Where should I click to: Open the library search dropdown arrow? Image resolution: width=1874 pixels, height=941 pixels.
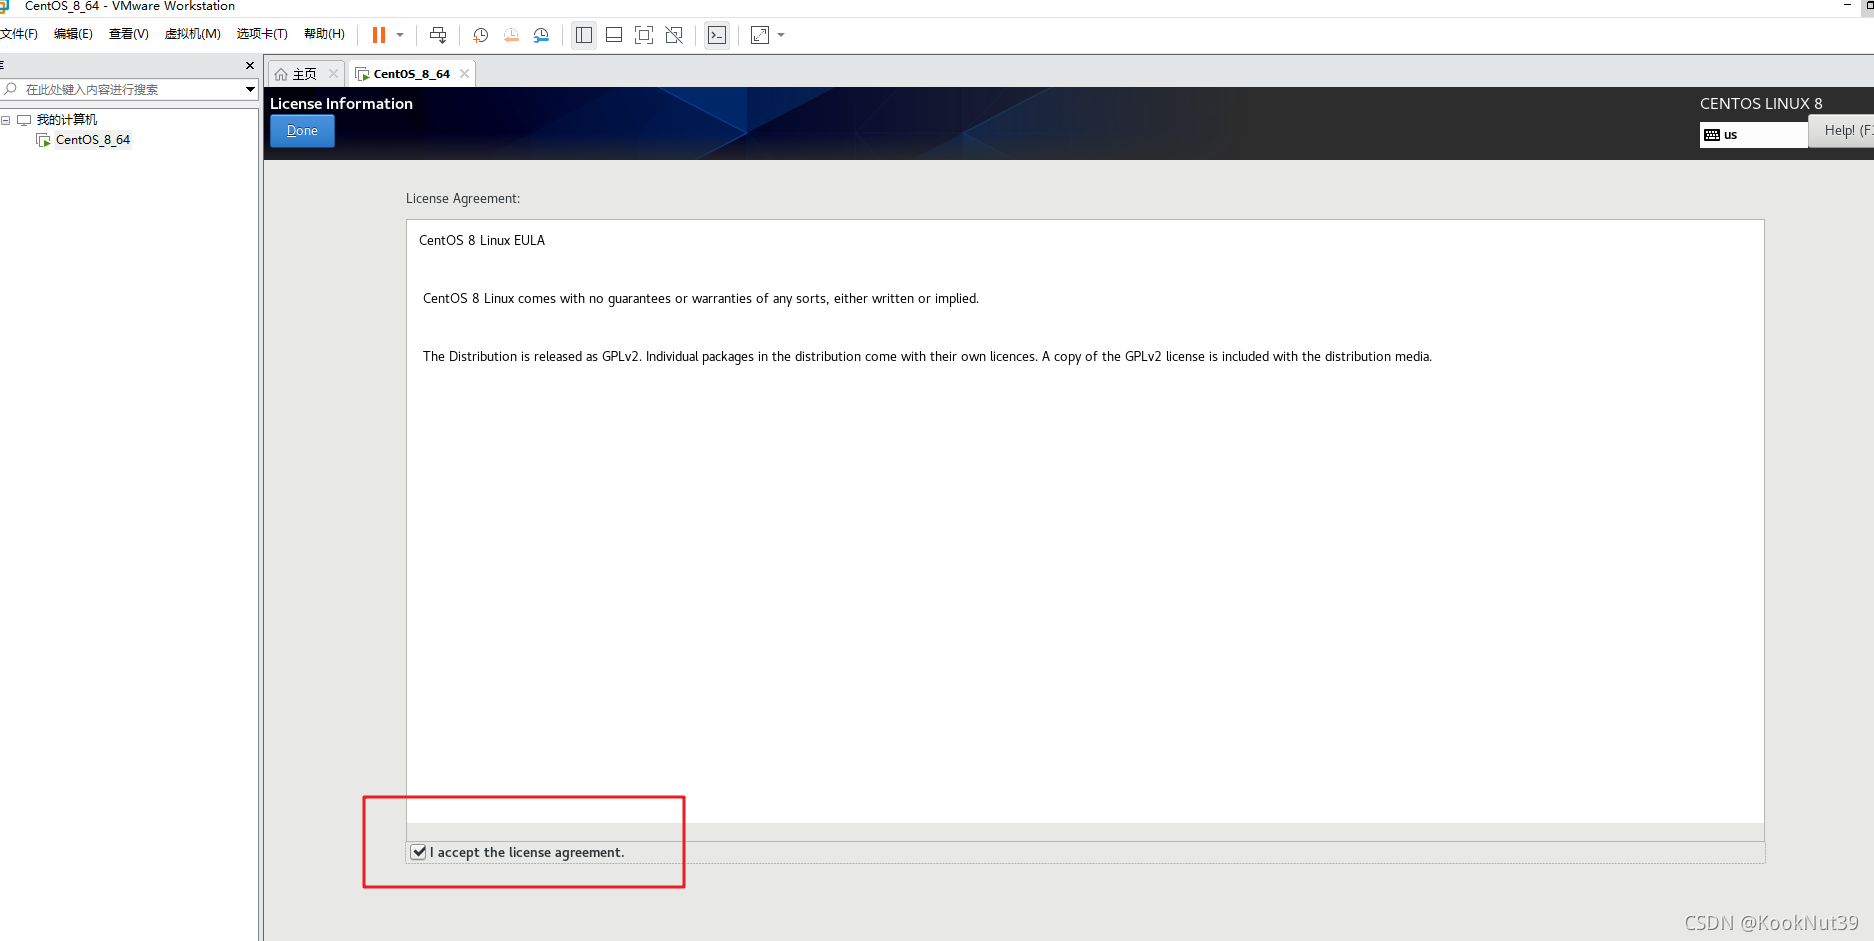250,90
